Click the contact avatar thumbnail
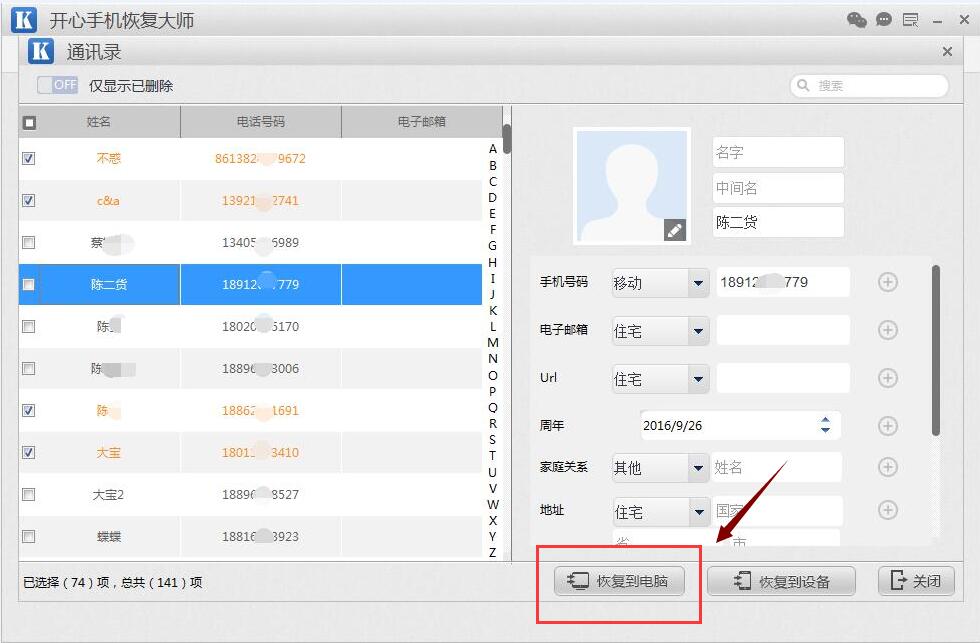This screenshot has width=980, height=643. click(x=632, y=186)
